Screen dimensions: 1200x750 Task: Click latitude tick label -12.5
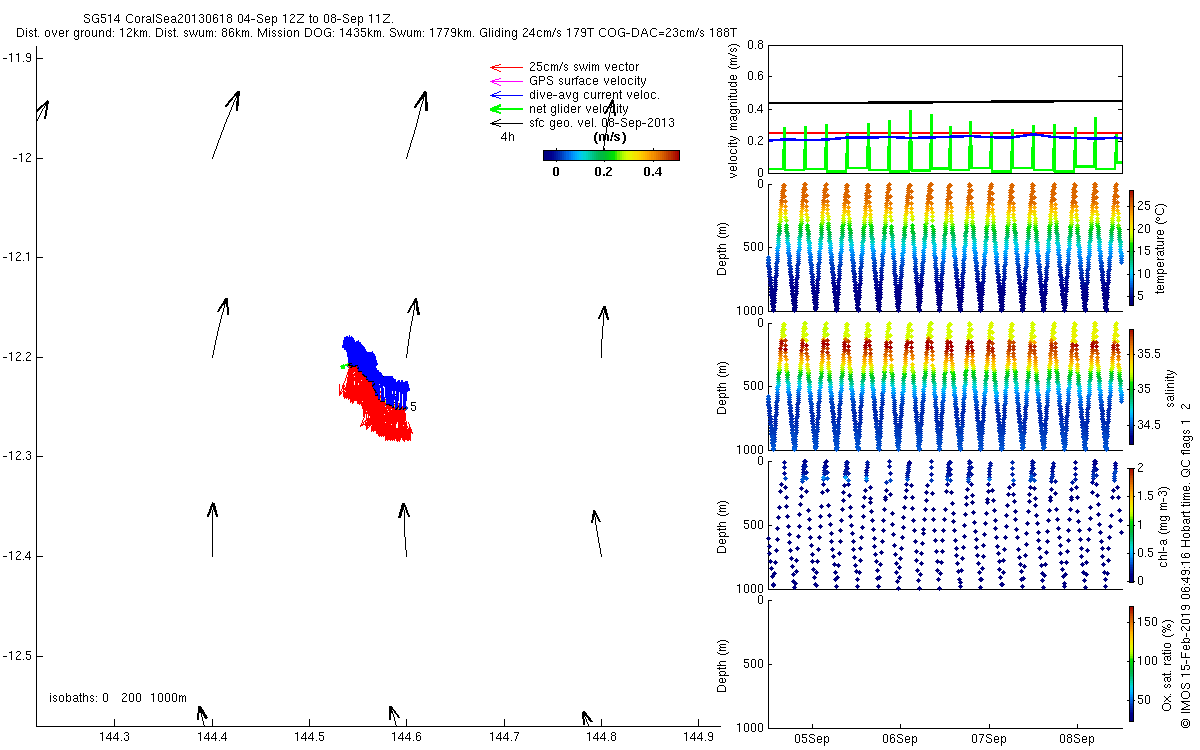pyautogui.click(x=18, y=656)
